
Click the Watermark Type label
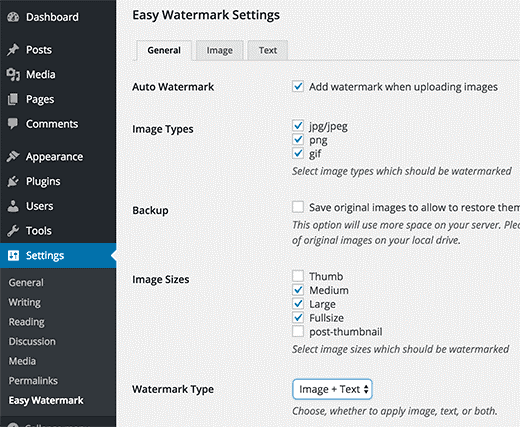(173, 389)
